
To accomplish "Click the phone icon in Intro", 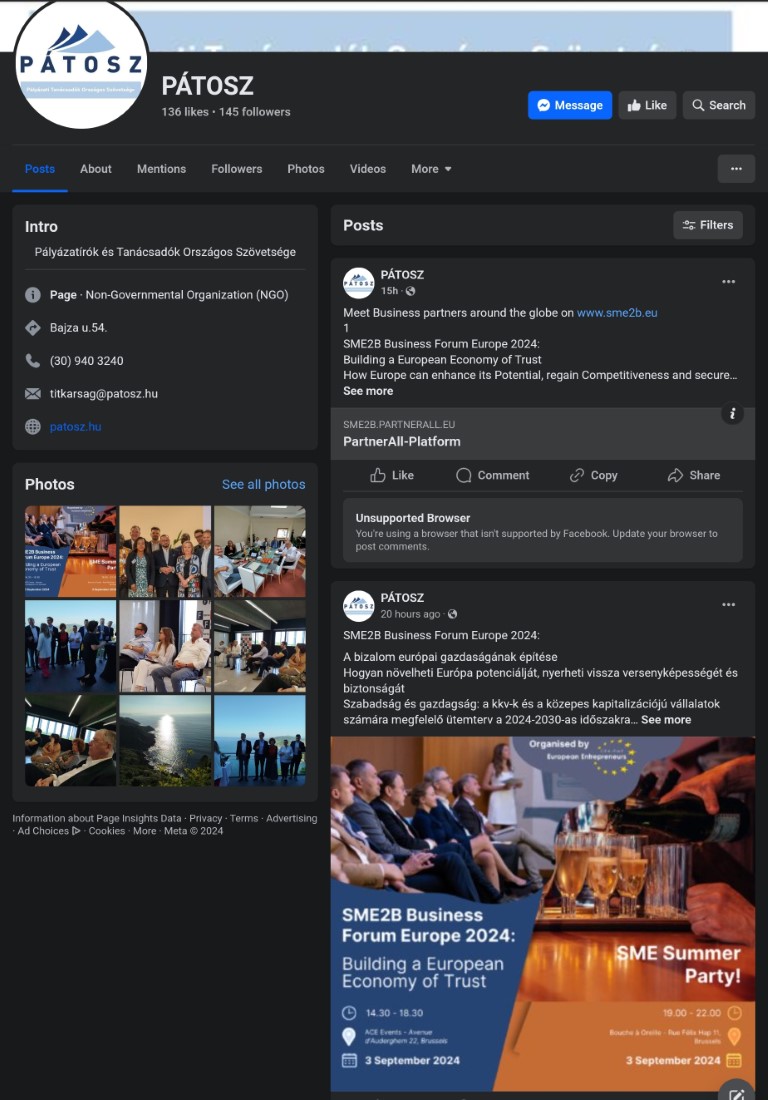I will [33, 361].
